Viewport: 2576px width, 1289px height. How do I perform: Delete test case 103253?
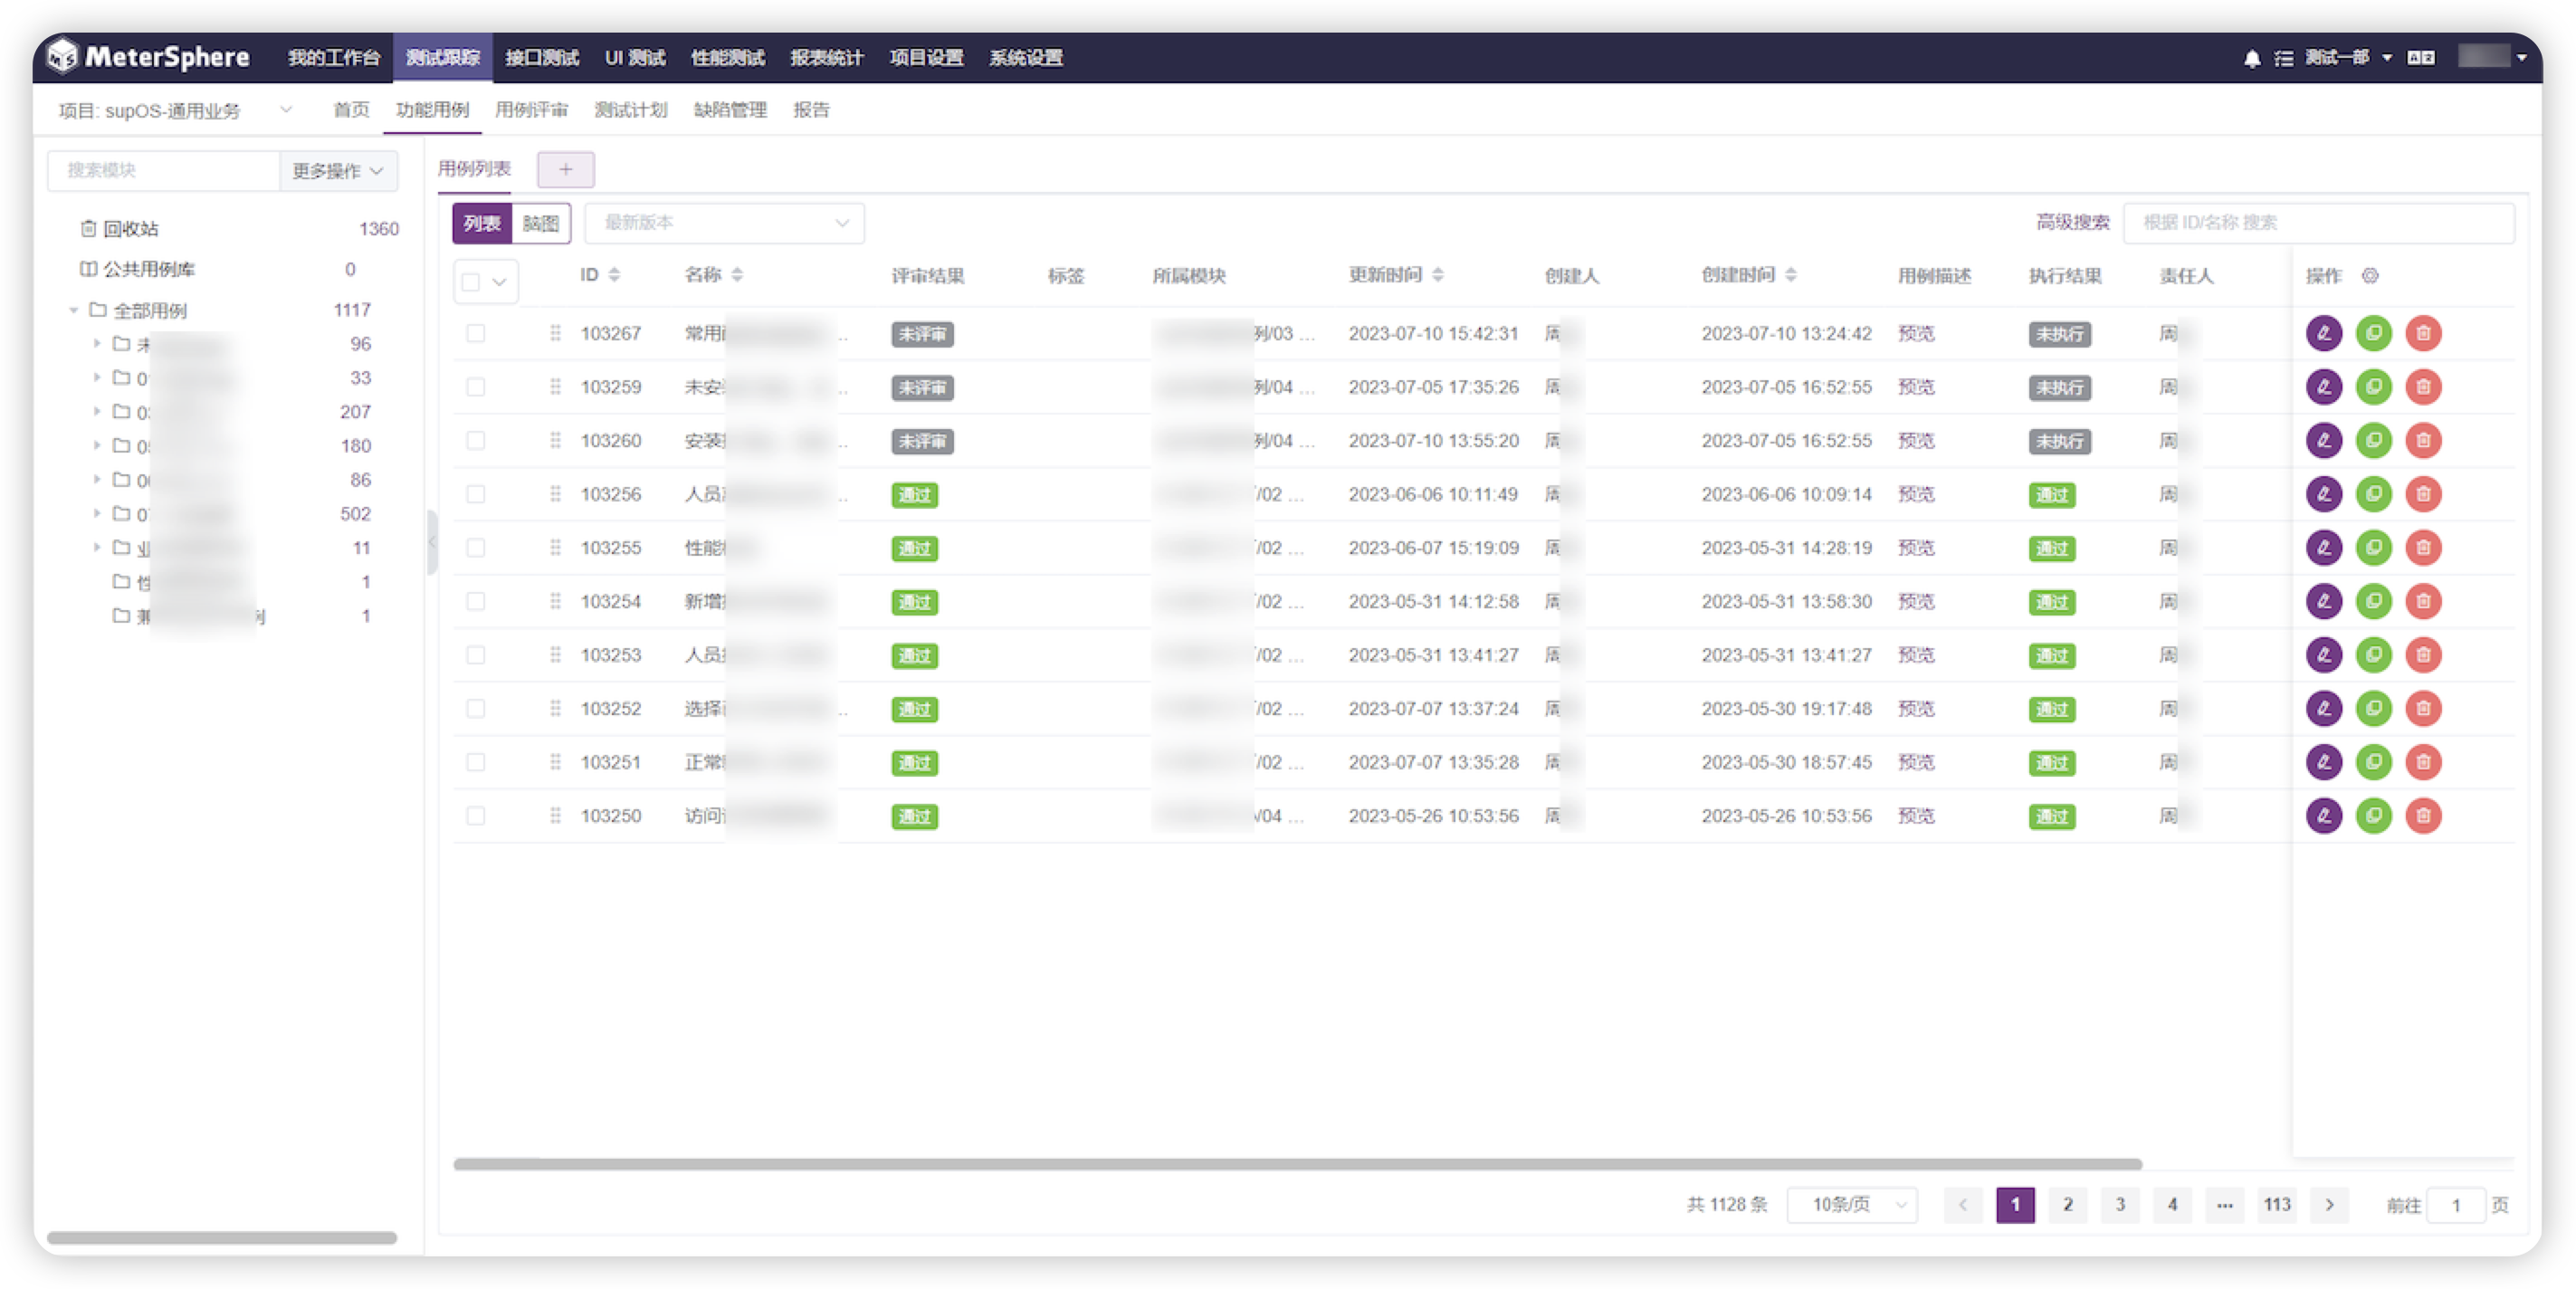coord(2423,655)
